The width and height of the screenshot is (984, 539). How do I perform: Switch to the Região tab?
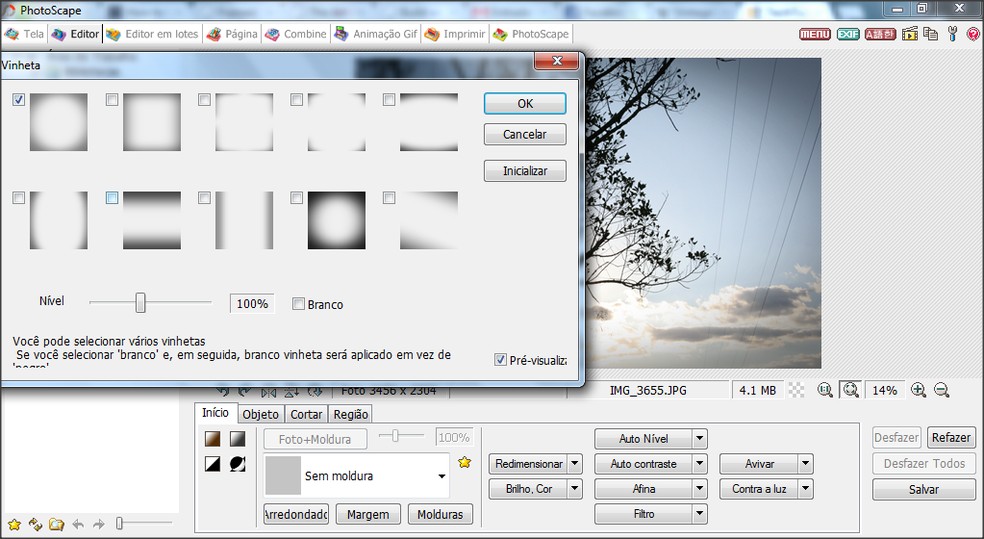click(x=351, y=414)
